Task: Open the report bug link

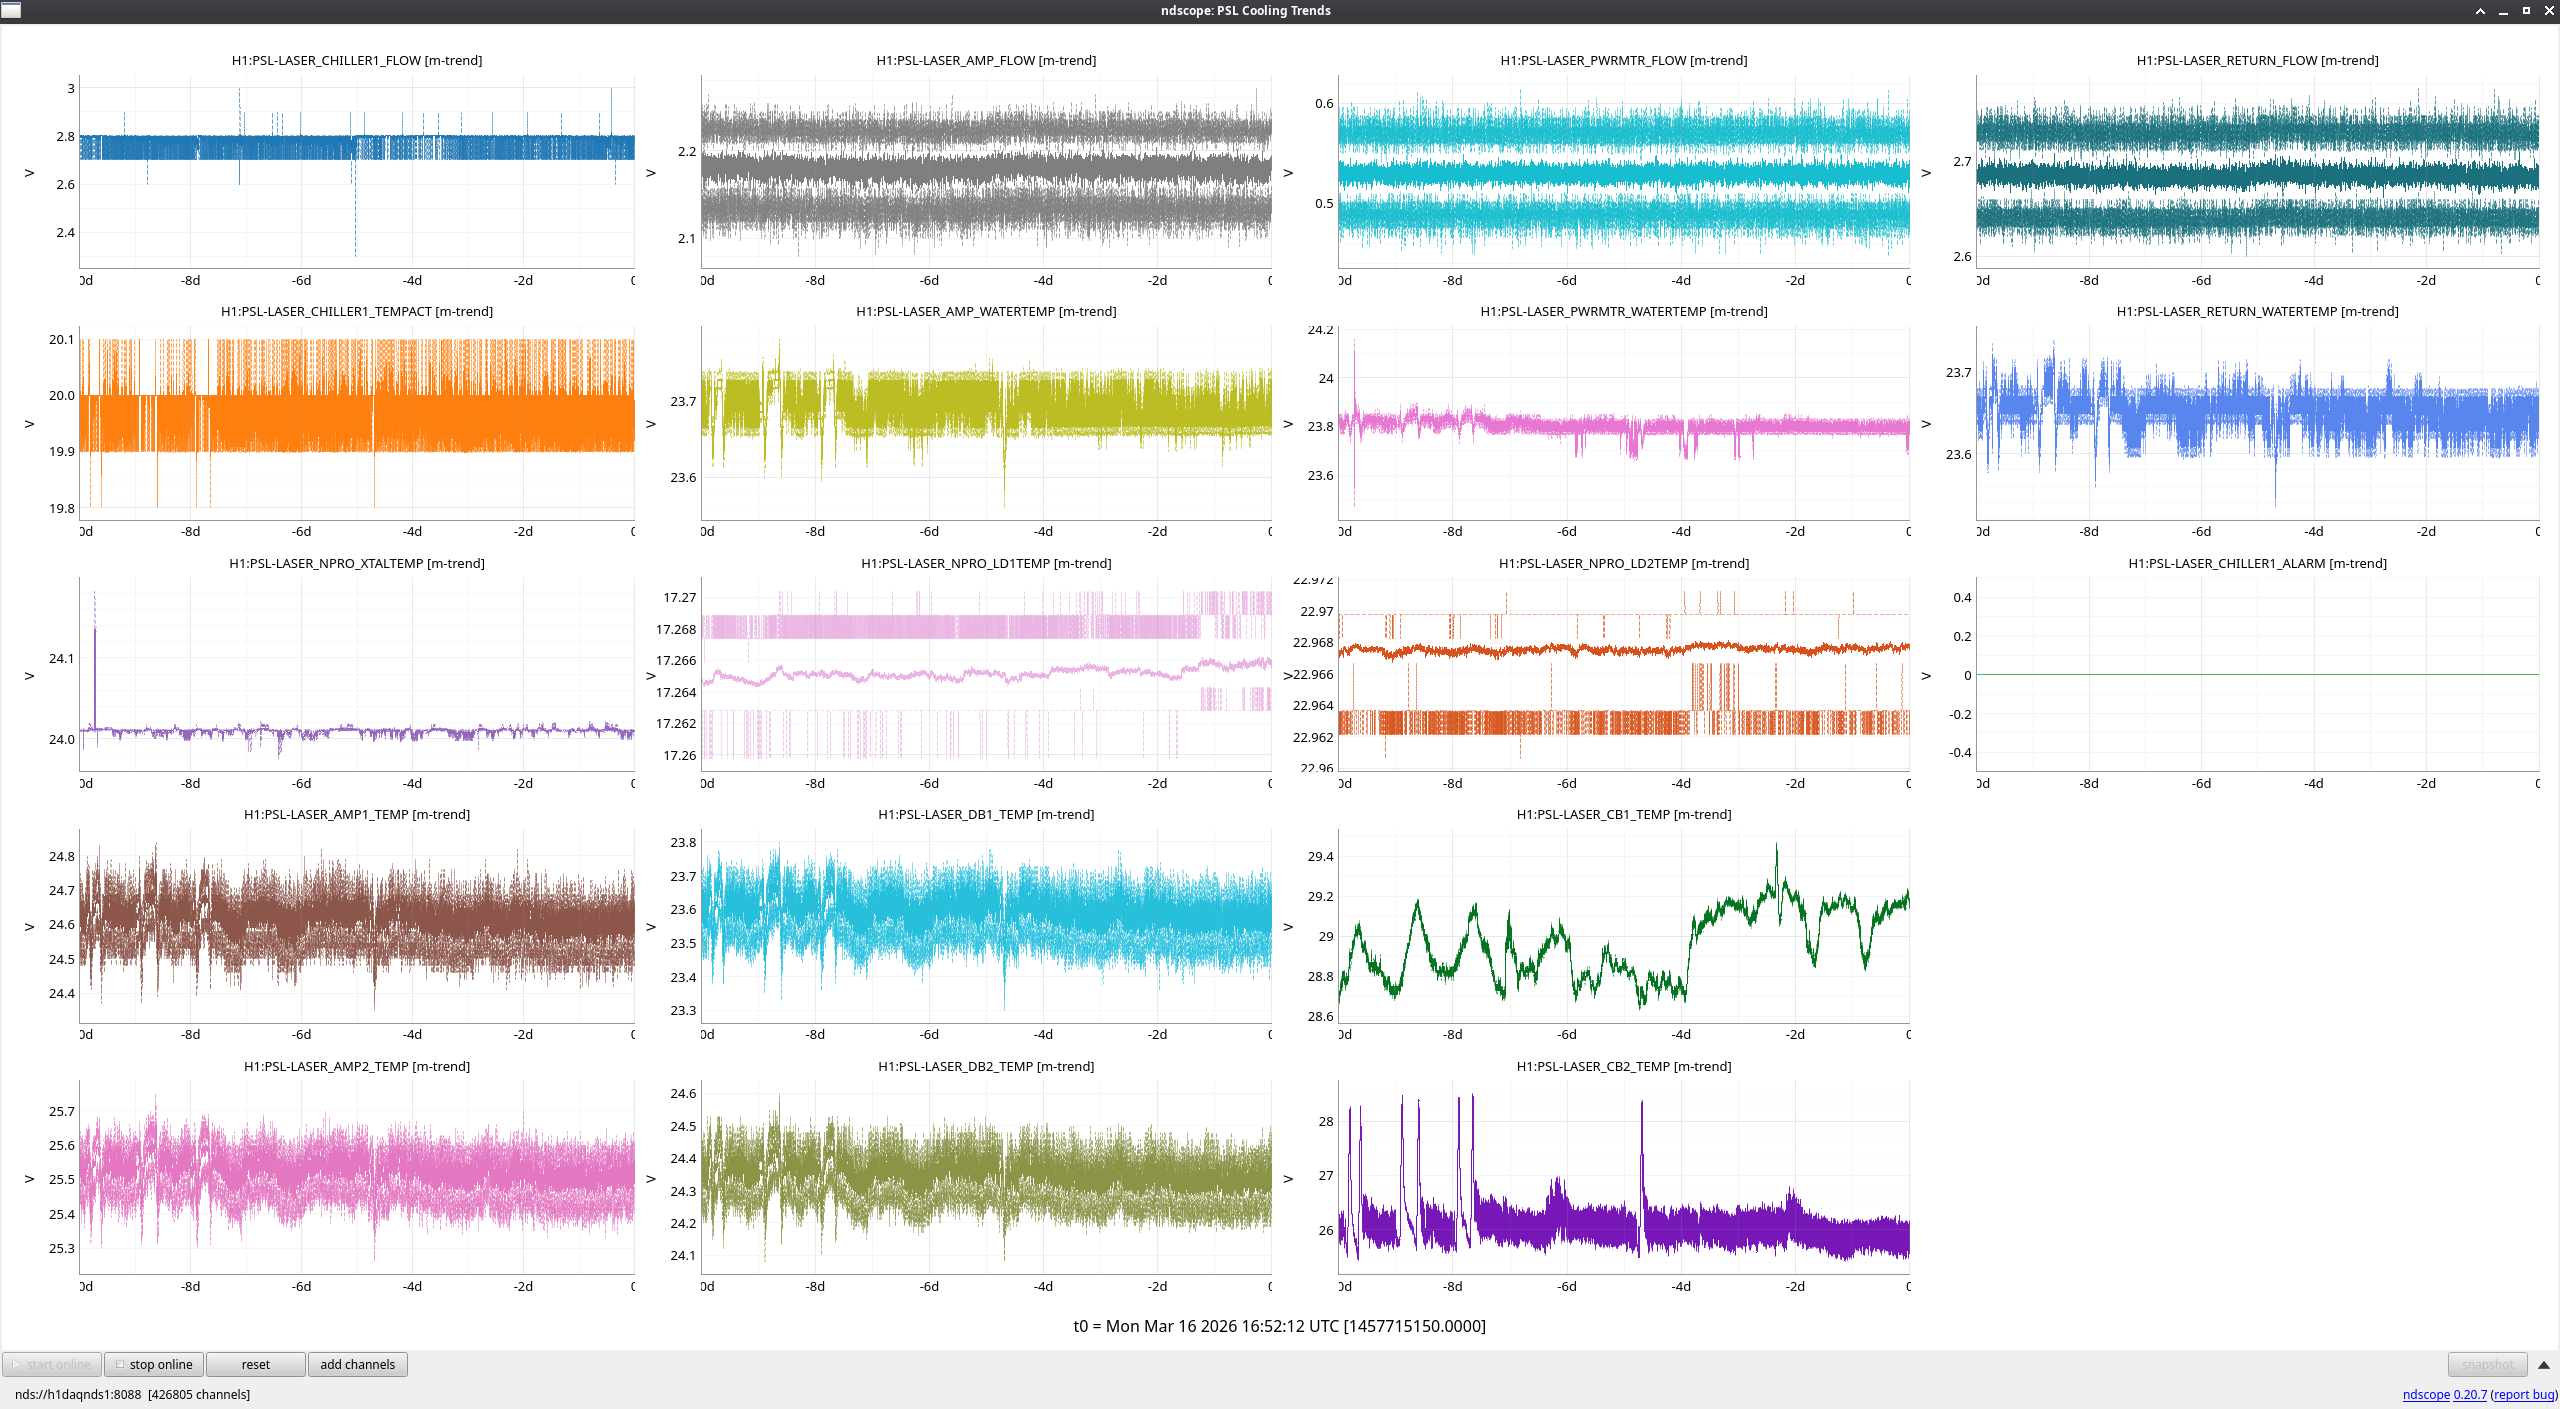Action: 2524,1395
